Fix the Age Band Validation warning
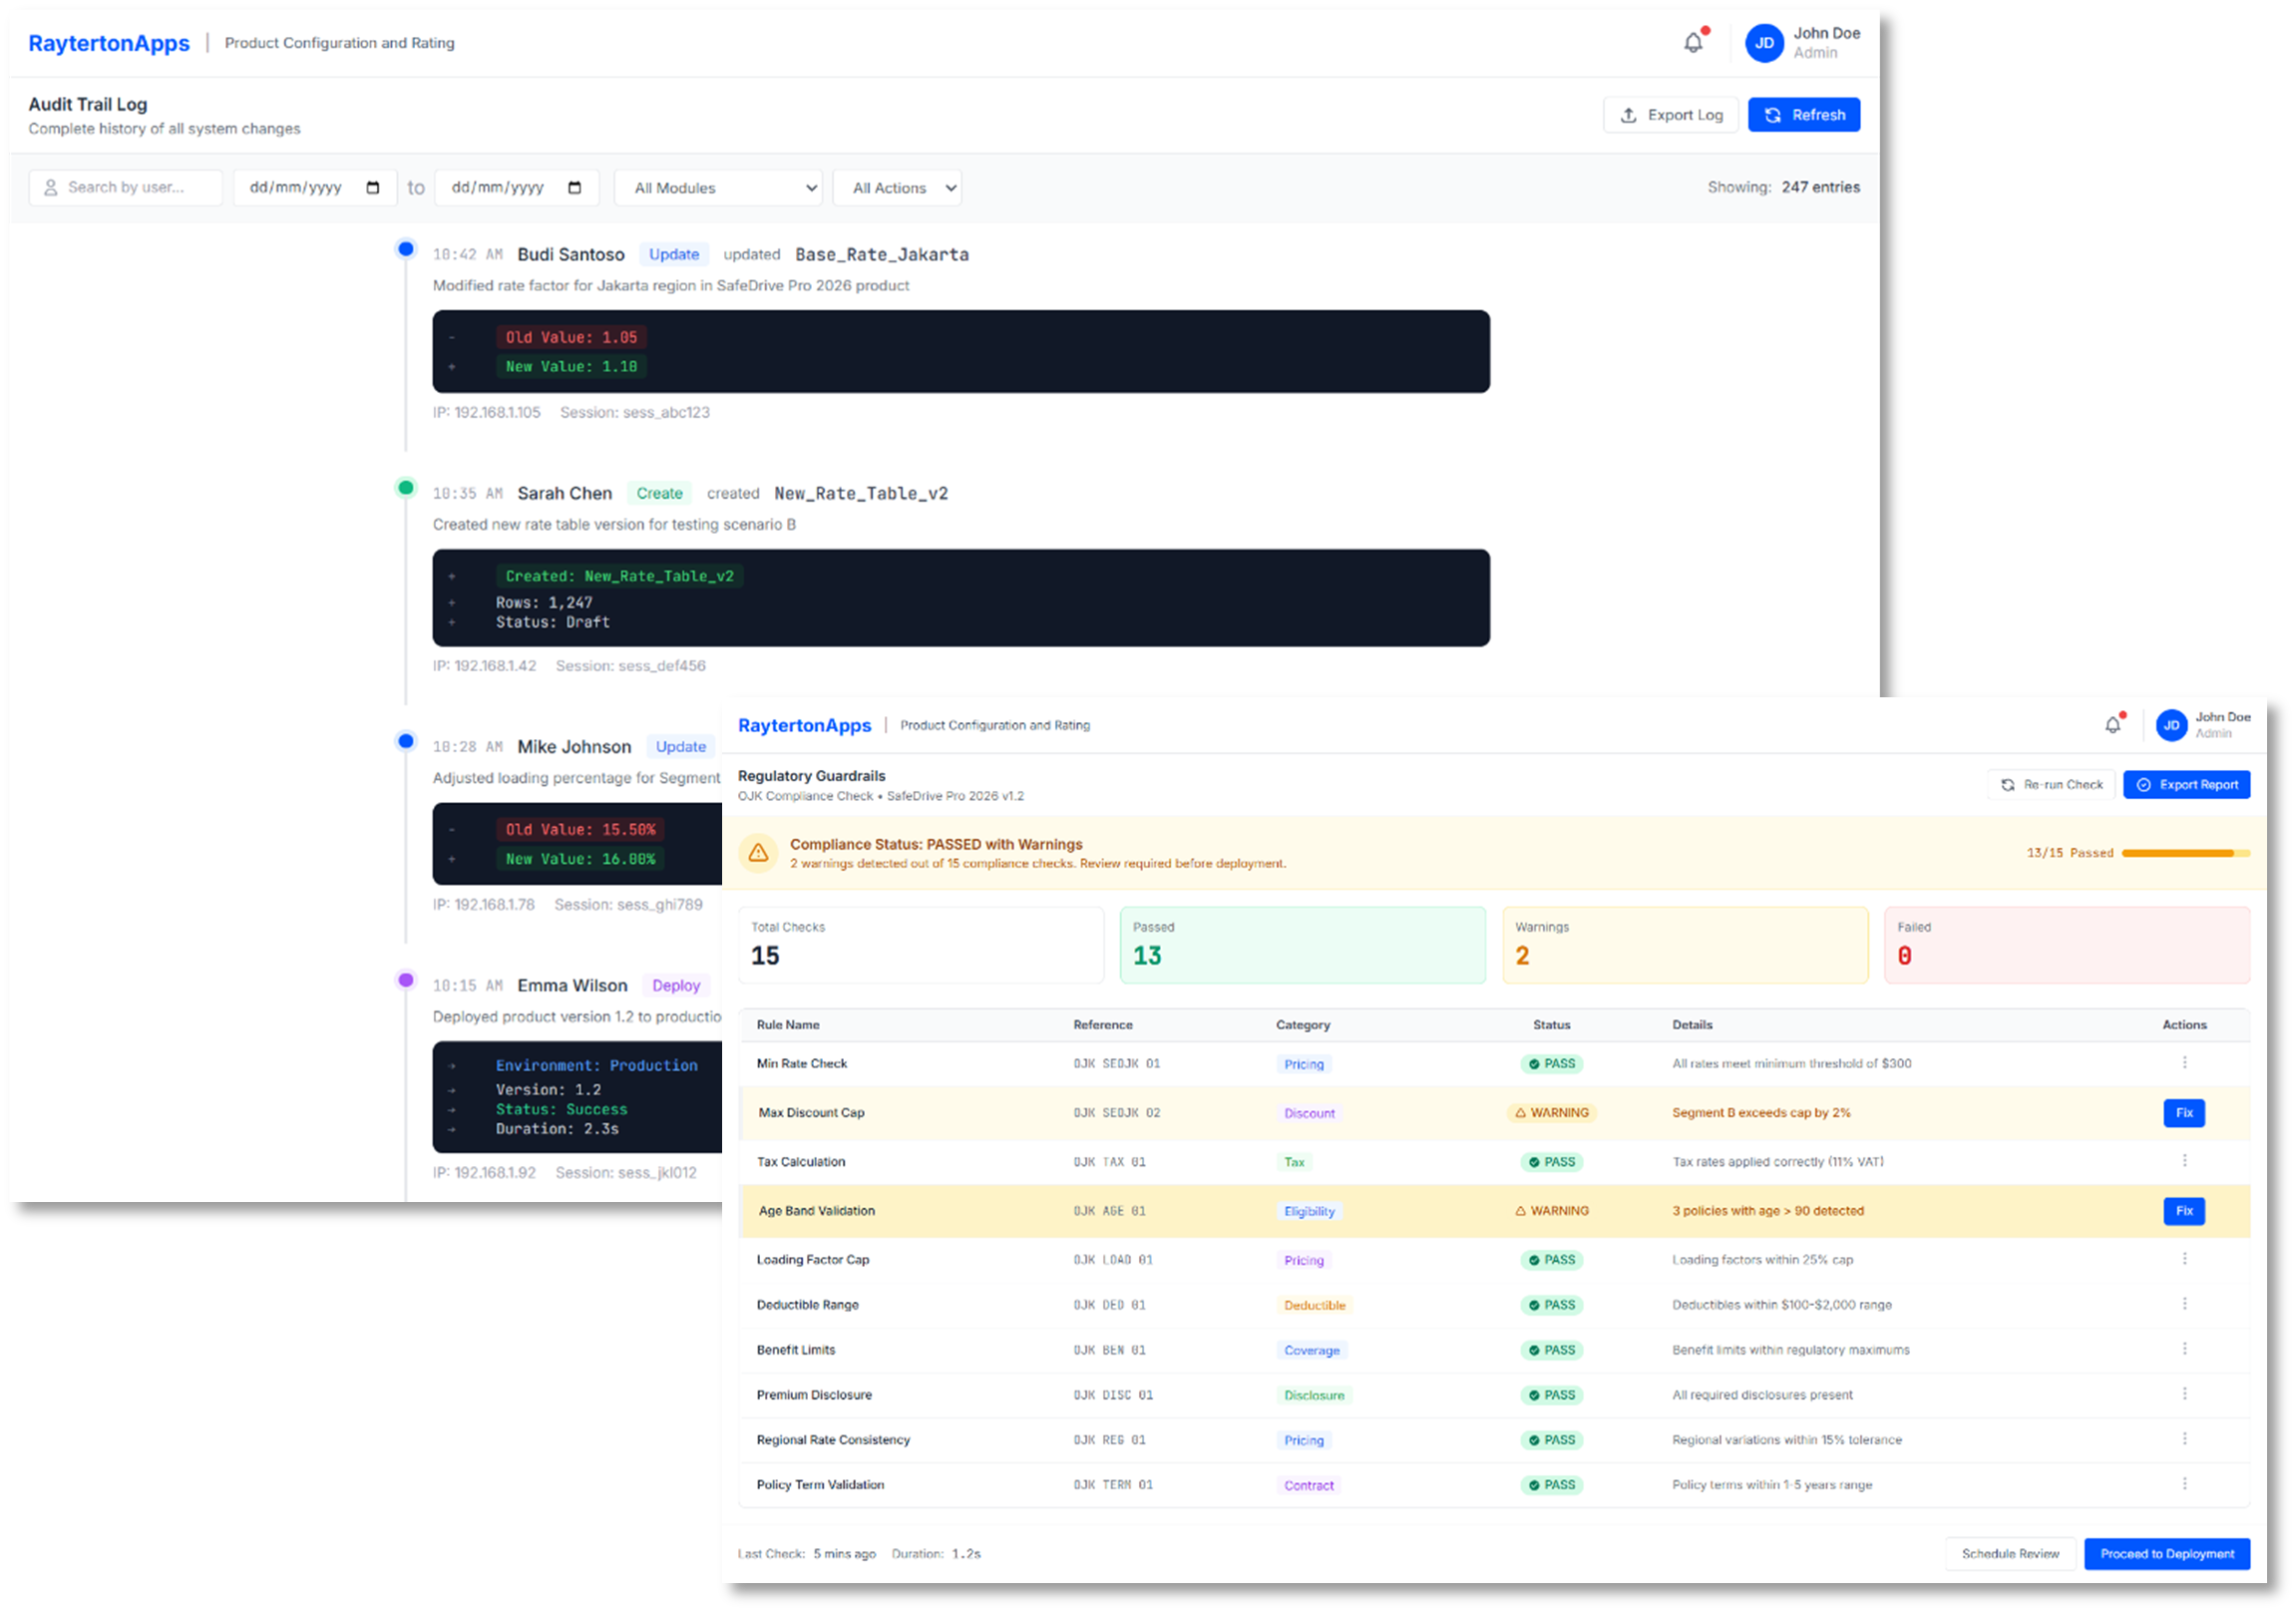The width and height of the screenshot is (2296, 1612). [2184, 1211]
